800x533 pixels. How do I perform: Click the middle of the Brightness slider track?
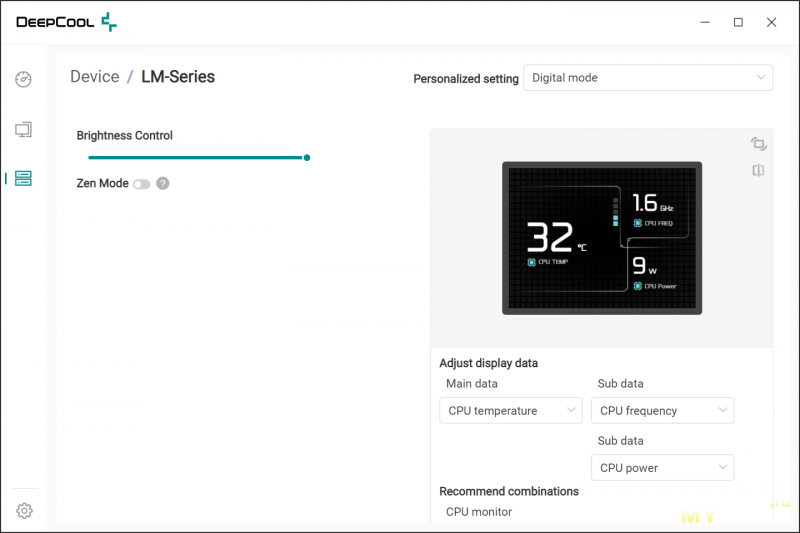pos(197,157)
